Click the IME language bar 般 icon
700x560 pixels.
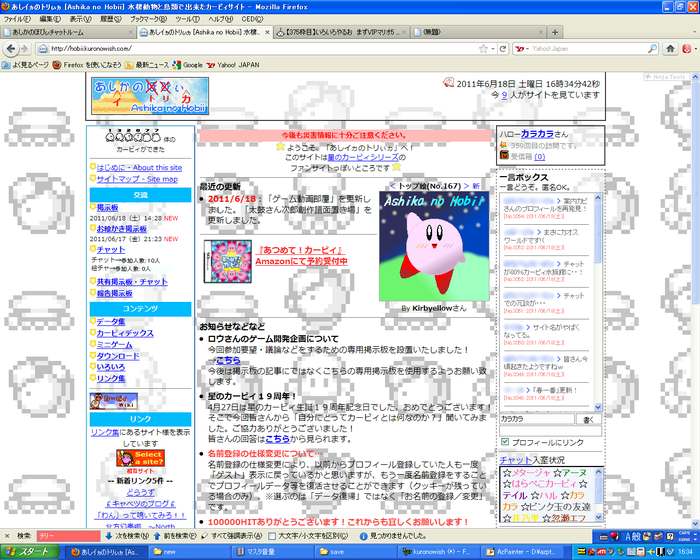pyautogui.click(x=636, y=536)
